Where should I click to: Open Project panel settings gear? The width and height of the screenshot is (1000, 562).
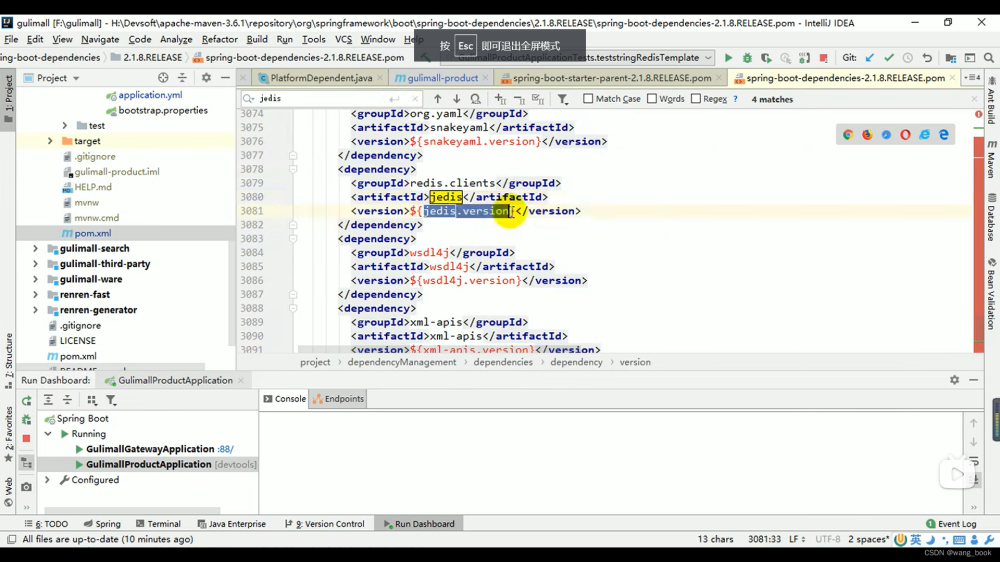point(206,78)
